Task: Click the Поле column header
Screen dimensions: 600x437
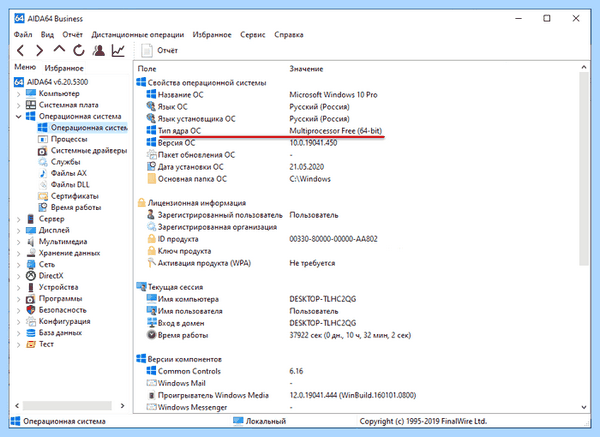Action: [x=147, y=69]
